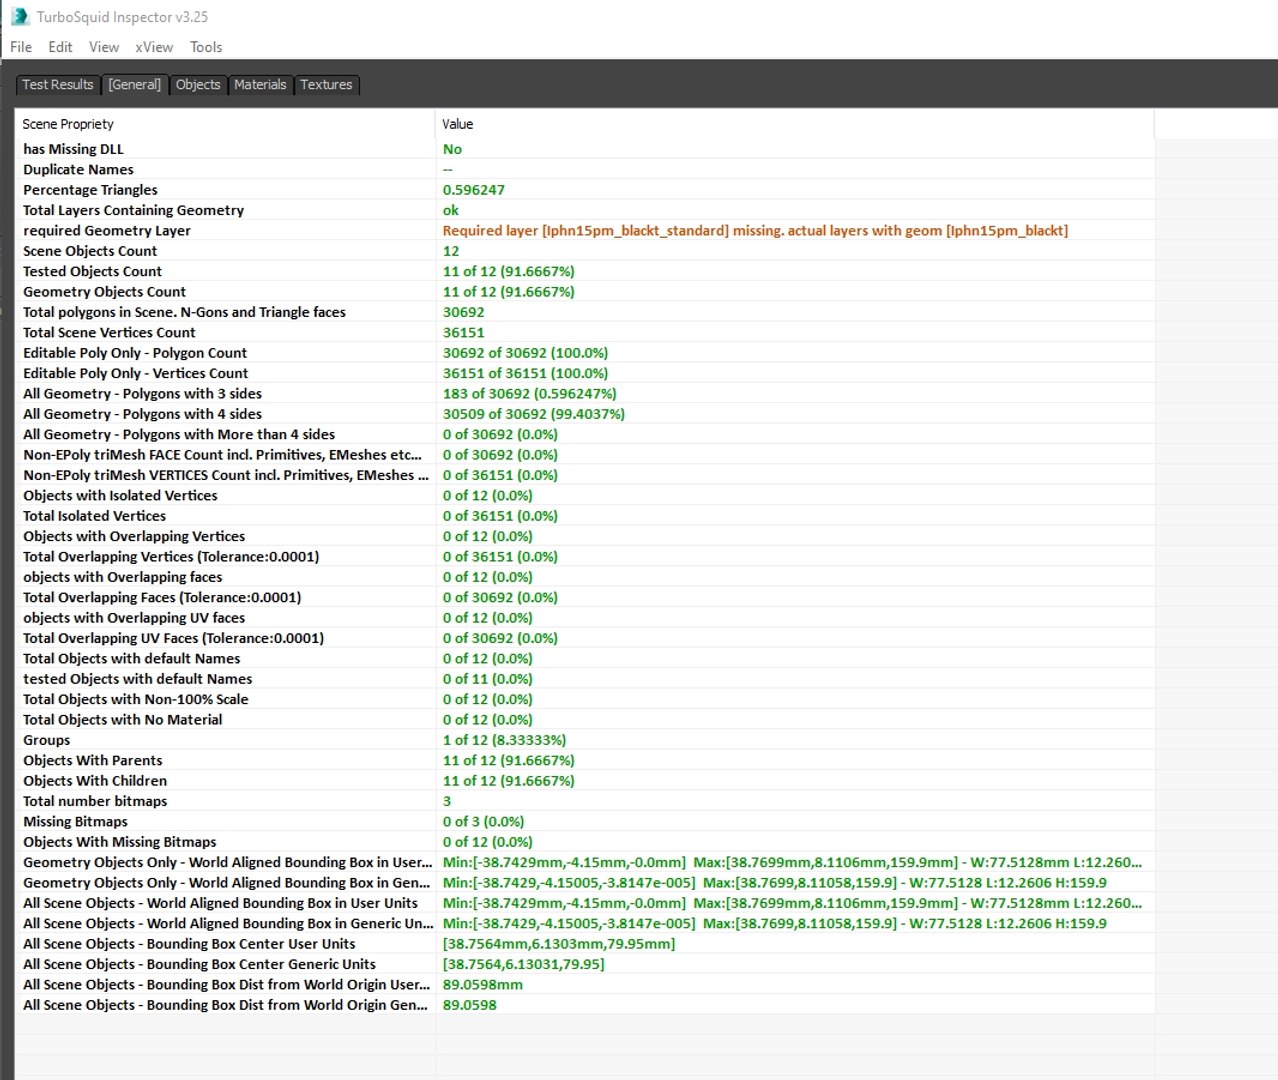1278x1080 pixels.
Task: Select Total Scene Vertices Count row
Action: tap(585, 333)
